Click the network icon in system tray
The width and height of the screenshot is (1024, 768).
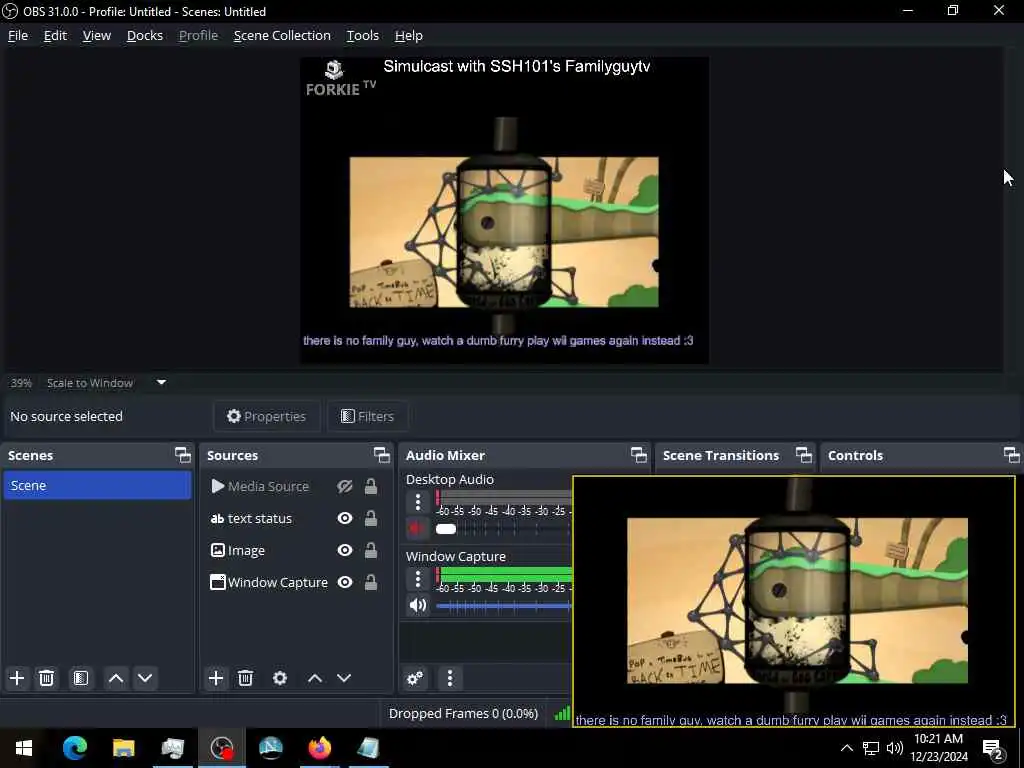pyautogui.click(x=871, y=748)
